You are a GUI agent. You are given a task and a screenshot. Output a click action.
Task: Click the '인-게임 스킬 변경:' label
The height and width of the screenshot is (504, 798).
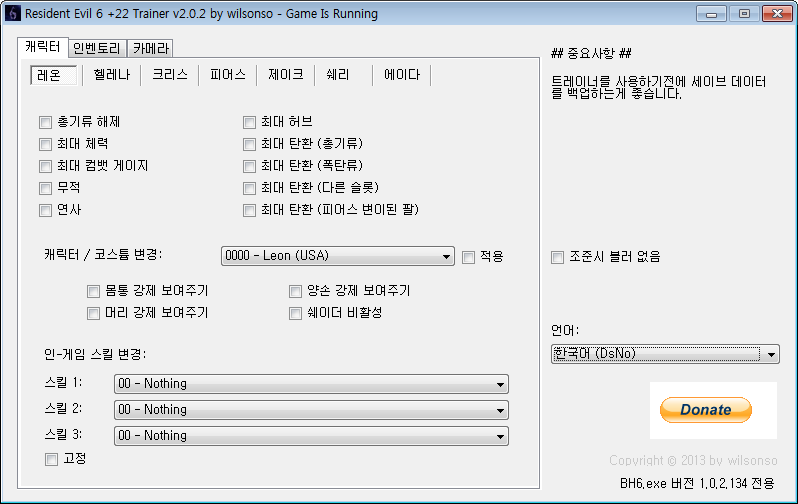point(95,354)
